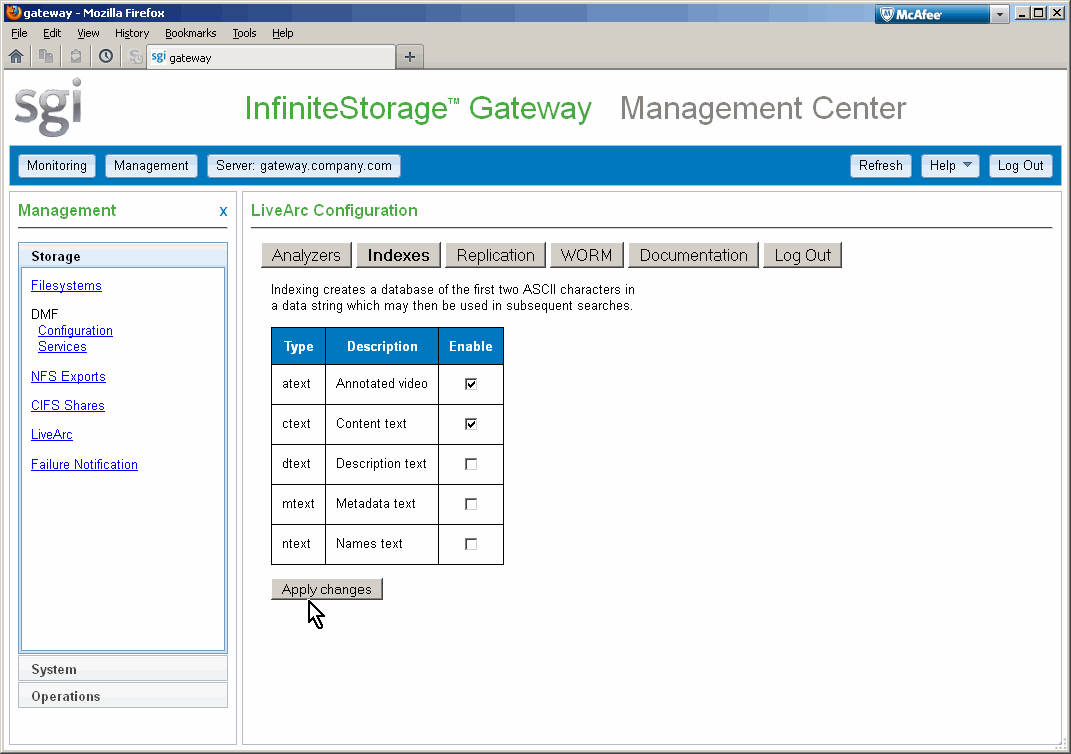This screenshot has height=754, width=1071.
Task: Open a new tab with plus button
Action: [x=410, y=57]
